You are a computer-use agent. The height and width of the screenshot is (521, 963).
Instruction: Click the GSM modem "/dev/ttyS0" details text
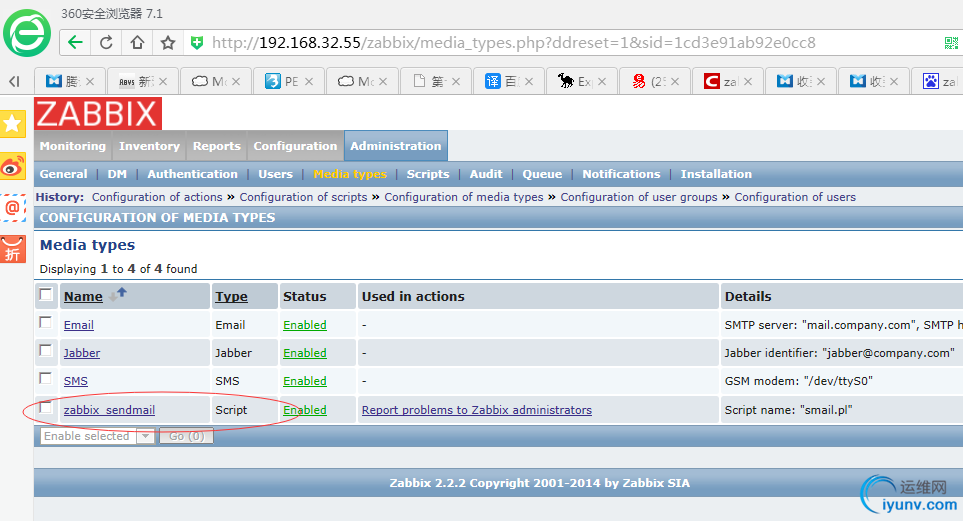[798, 381]
